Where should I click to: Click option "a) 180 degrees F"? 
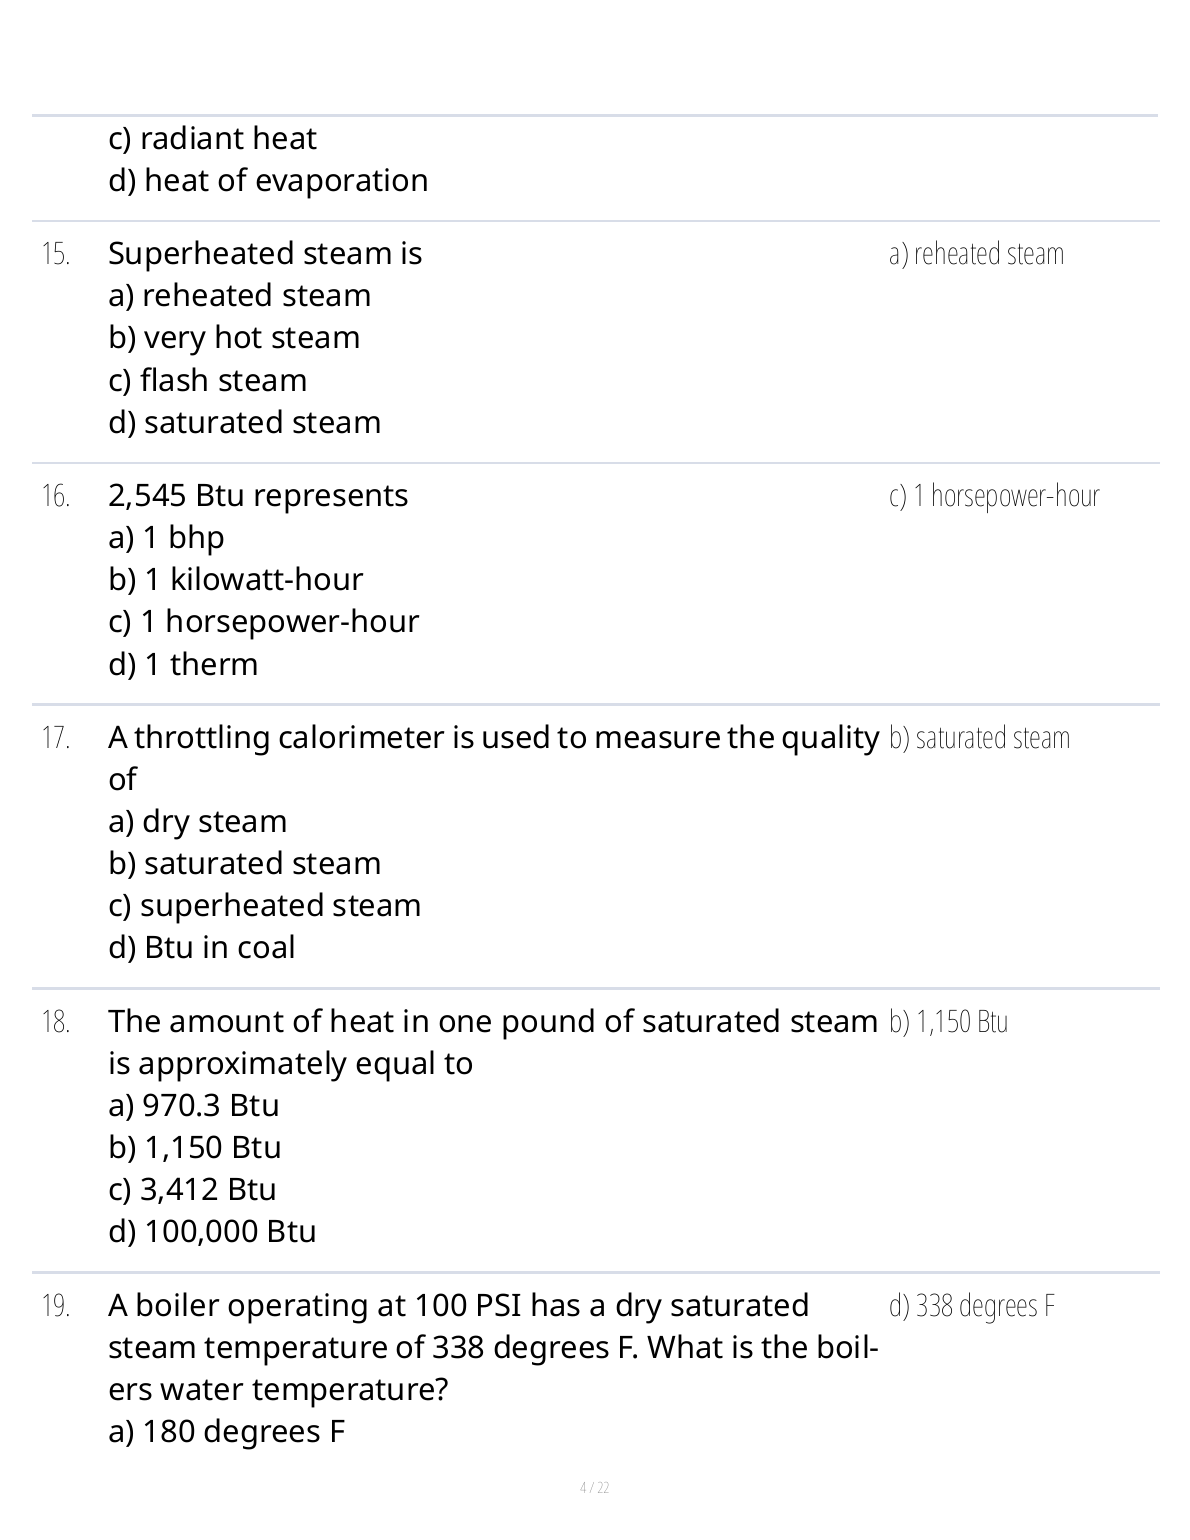pos(226,1431)
